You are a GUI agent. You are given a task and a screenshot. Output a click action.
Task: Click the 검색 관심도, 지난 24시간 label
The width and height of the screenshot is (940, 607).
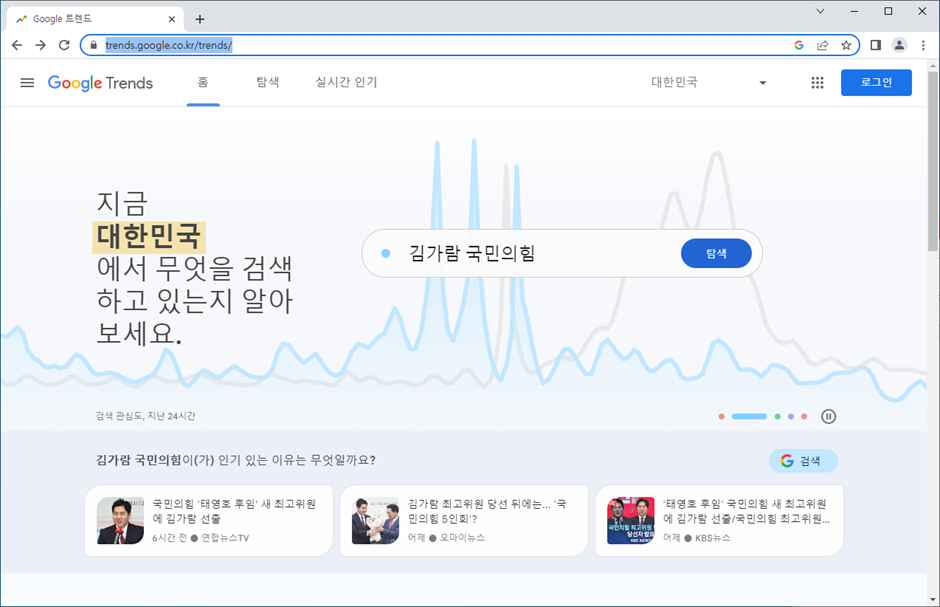(x=146, y=416)
